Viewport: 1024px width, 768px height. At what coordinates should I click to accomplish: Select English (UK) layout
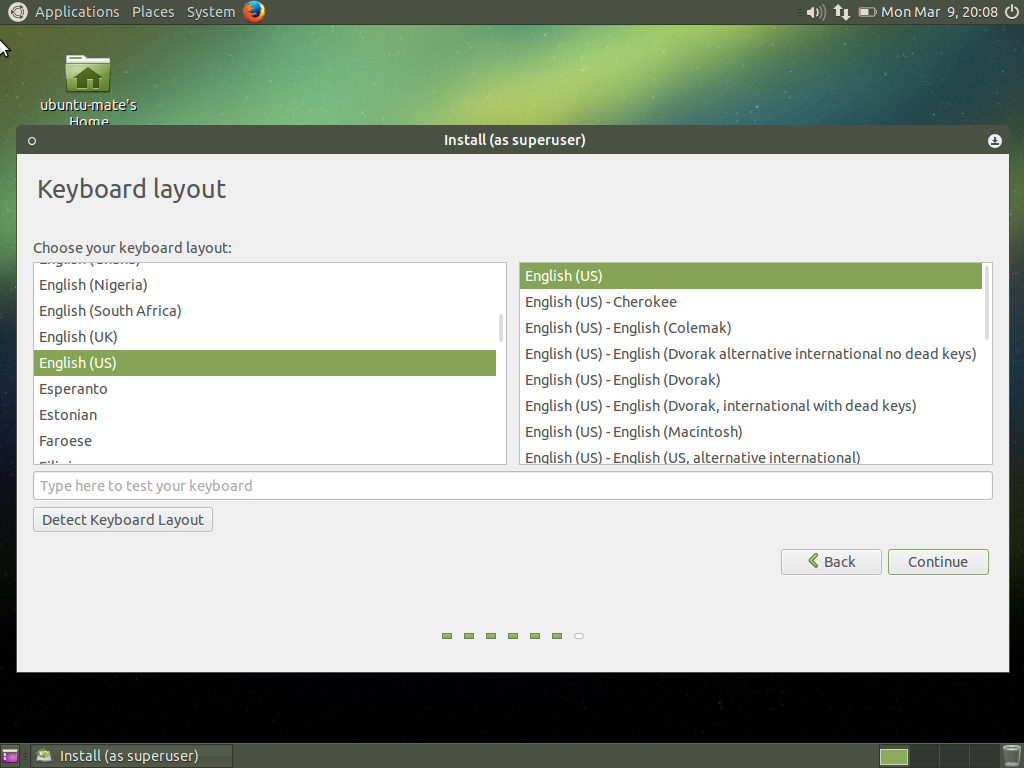(x=264, y=337)
